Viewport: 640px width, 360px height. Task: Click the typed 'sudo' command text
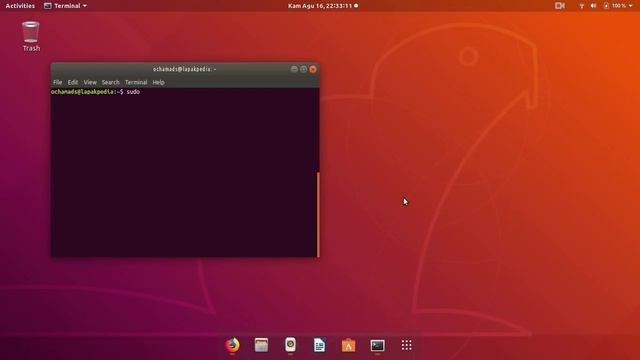click(x=133, y=92)
